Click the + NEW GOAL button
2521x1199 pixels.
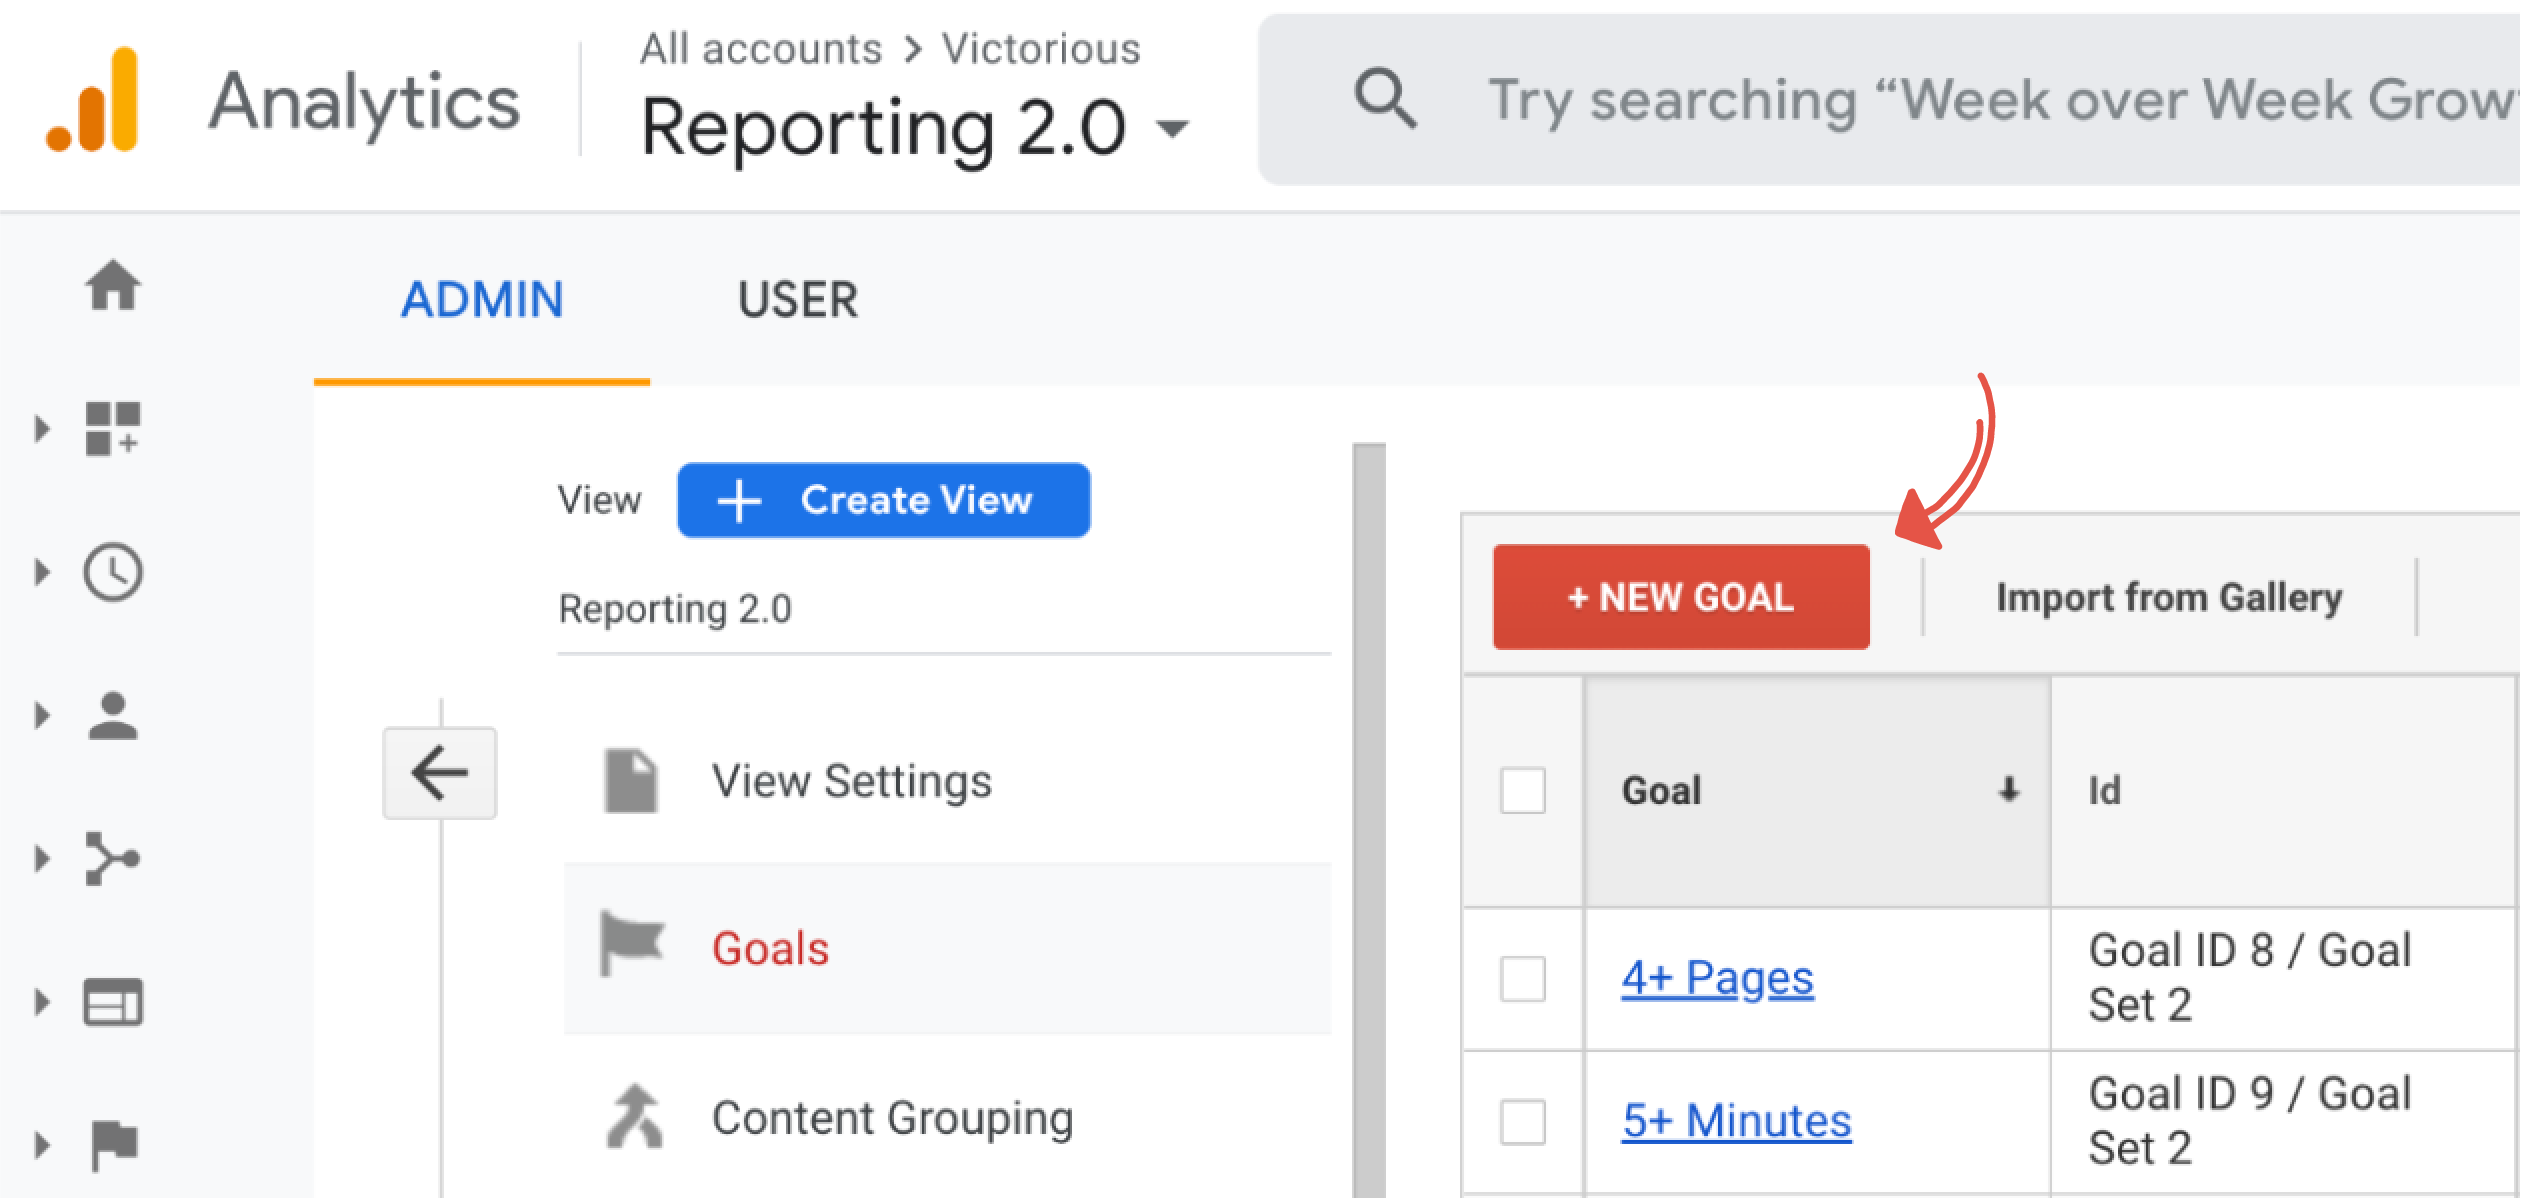coord(1679,597)
